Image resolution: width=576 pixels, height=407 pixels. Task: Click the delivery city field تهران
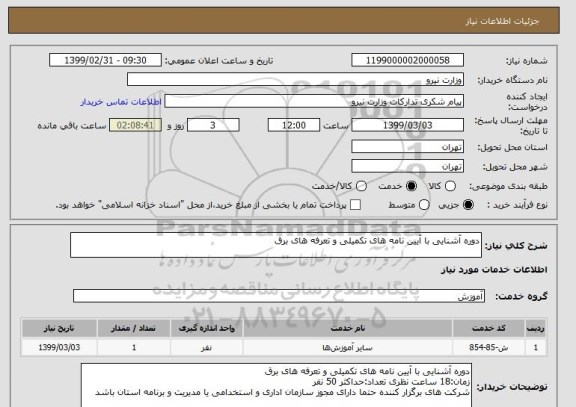pyautogui.click(x=407, y=166)
